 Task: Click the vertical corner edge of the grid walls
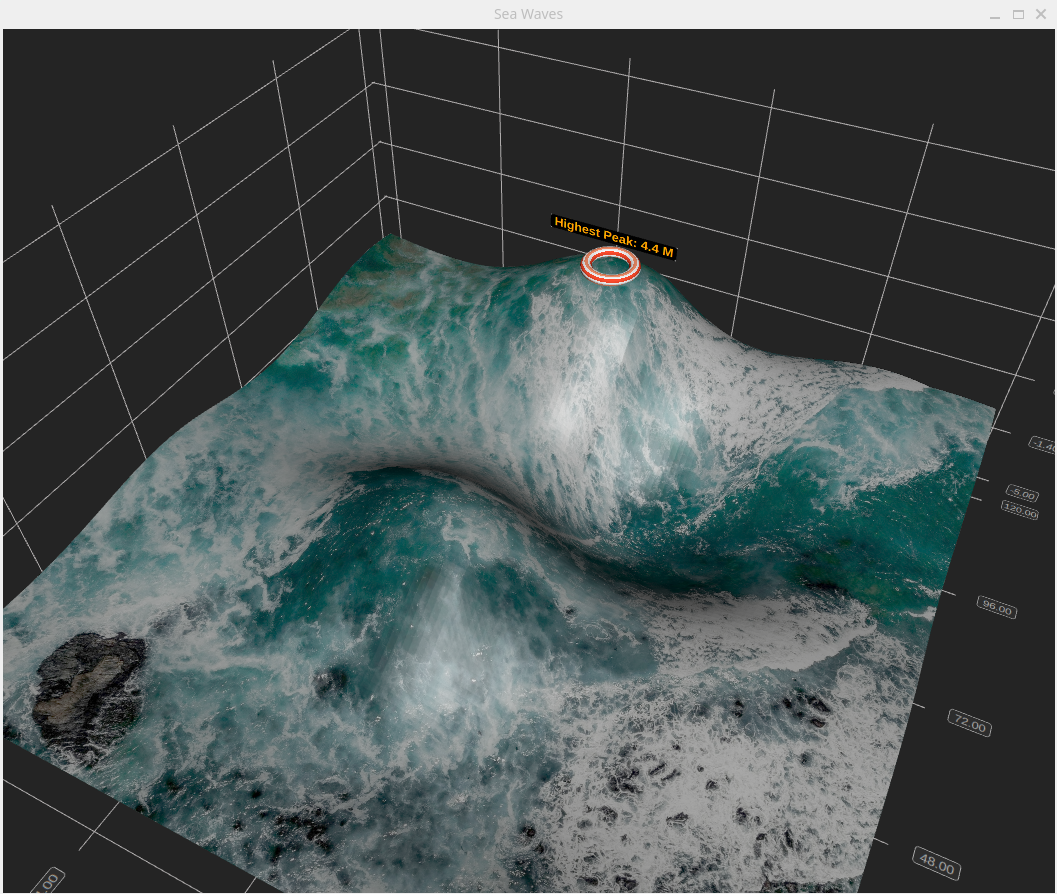coord(380,130)
